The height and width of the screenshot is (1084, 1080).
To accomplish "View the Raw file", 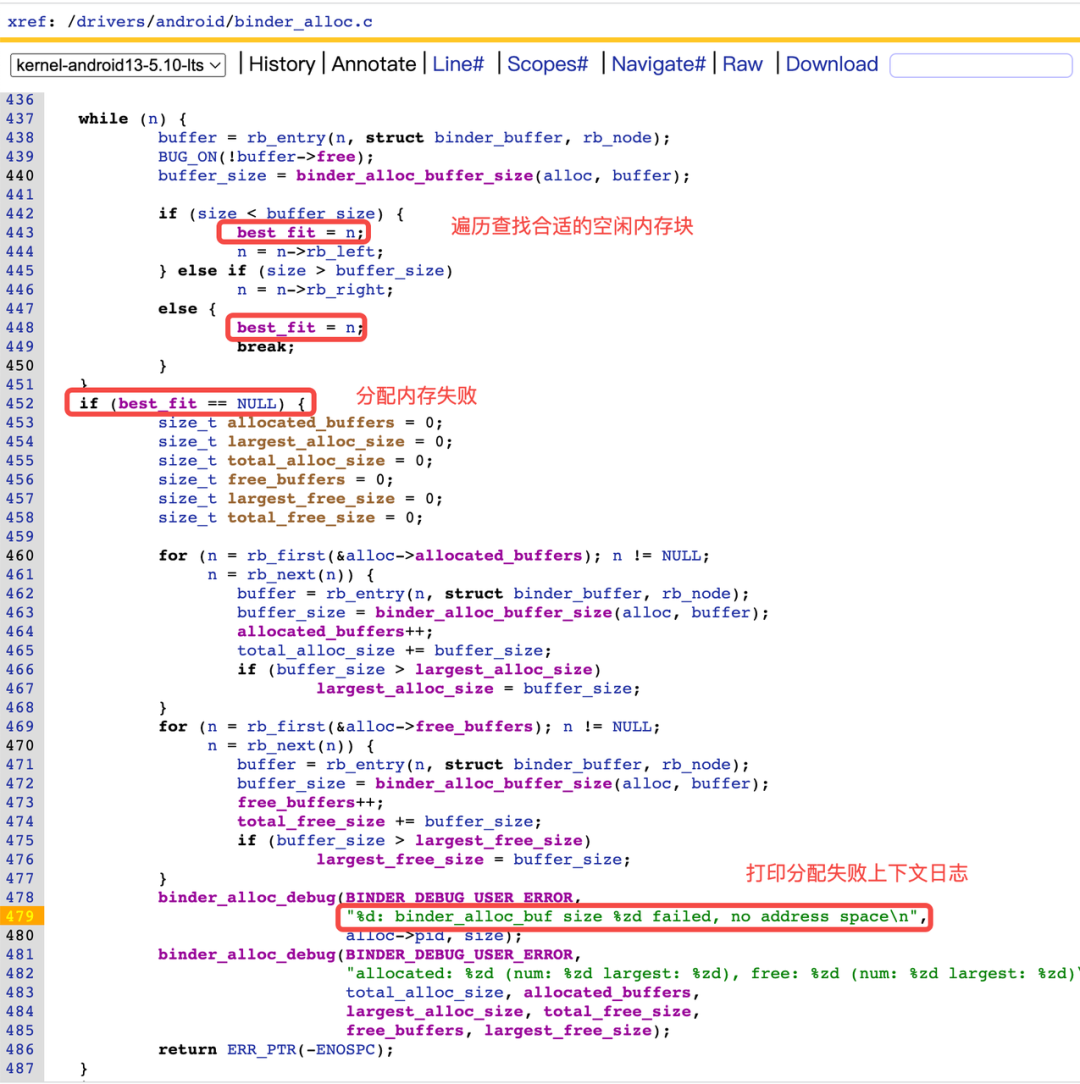I will (x=742, y=64).
